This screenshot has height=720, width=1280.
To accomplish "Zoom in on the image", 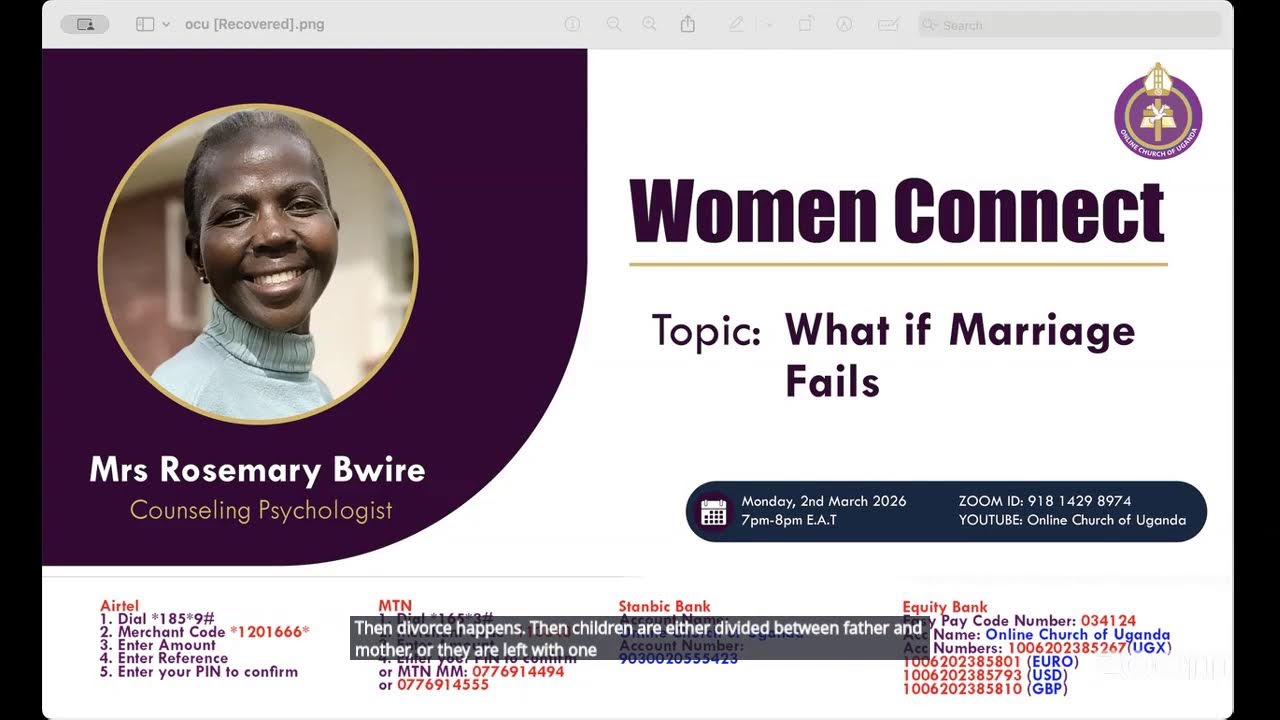I will tap(650, 24).
